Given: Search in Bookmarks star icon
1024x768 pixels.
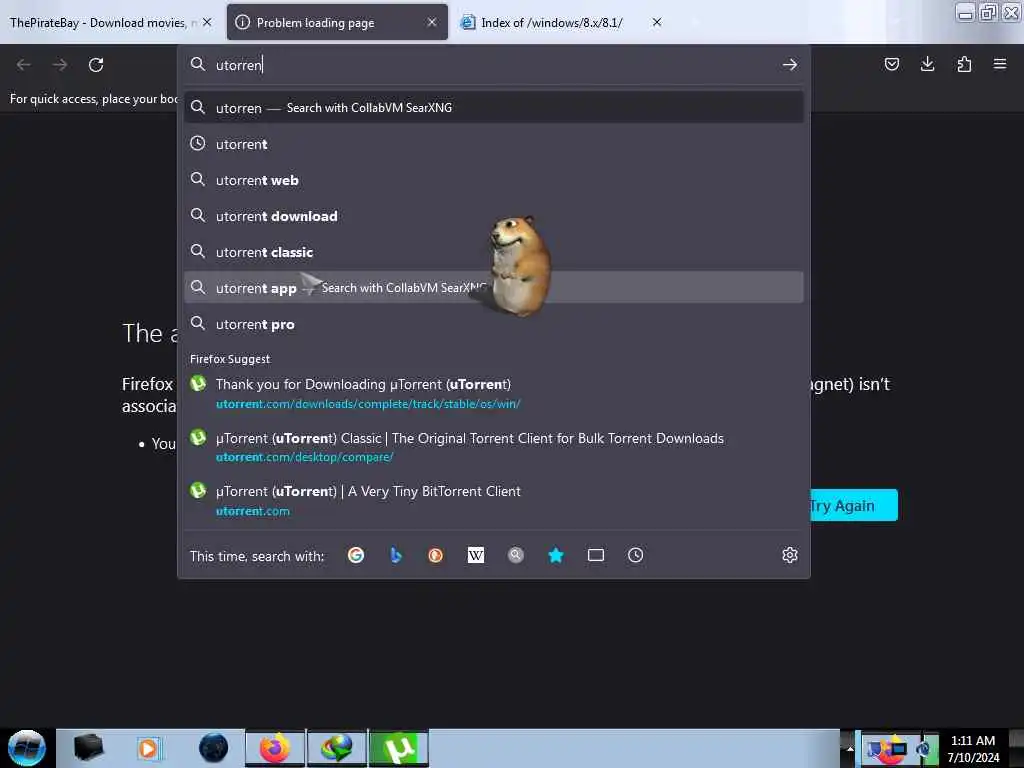Looking at the screenshot, I should (556, 555).
